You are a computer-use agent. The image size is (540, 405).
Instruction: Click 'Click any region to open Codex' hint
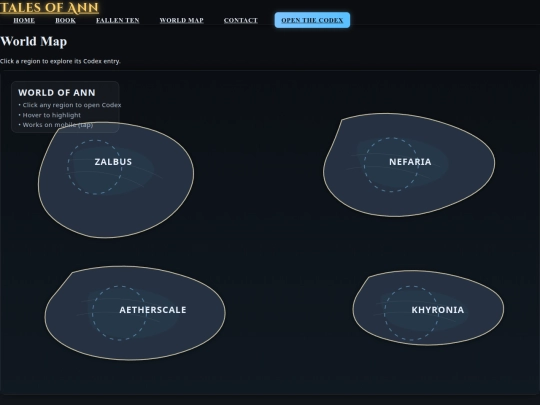70,105
